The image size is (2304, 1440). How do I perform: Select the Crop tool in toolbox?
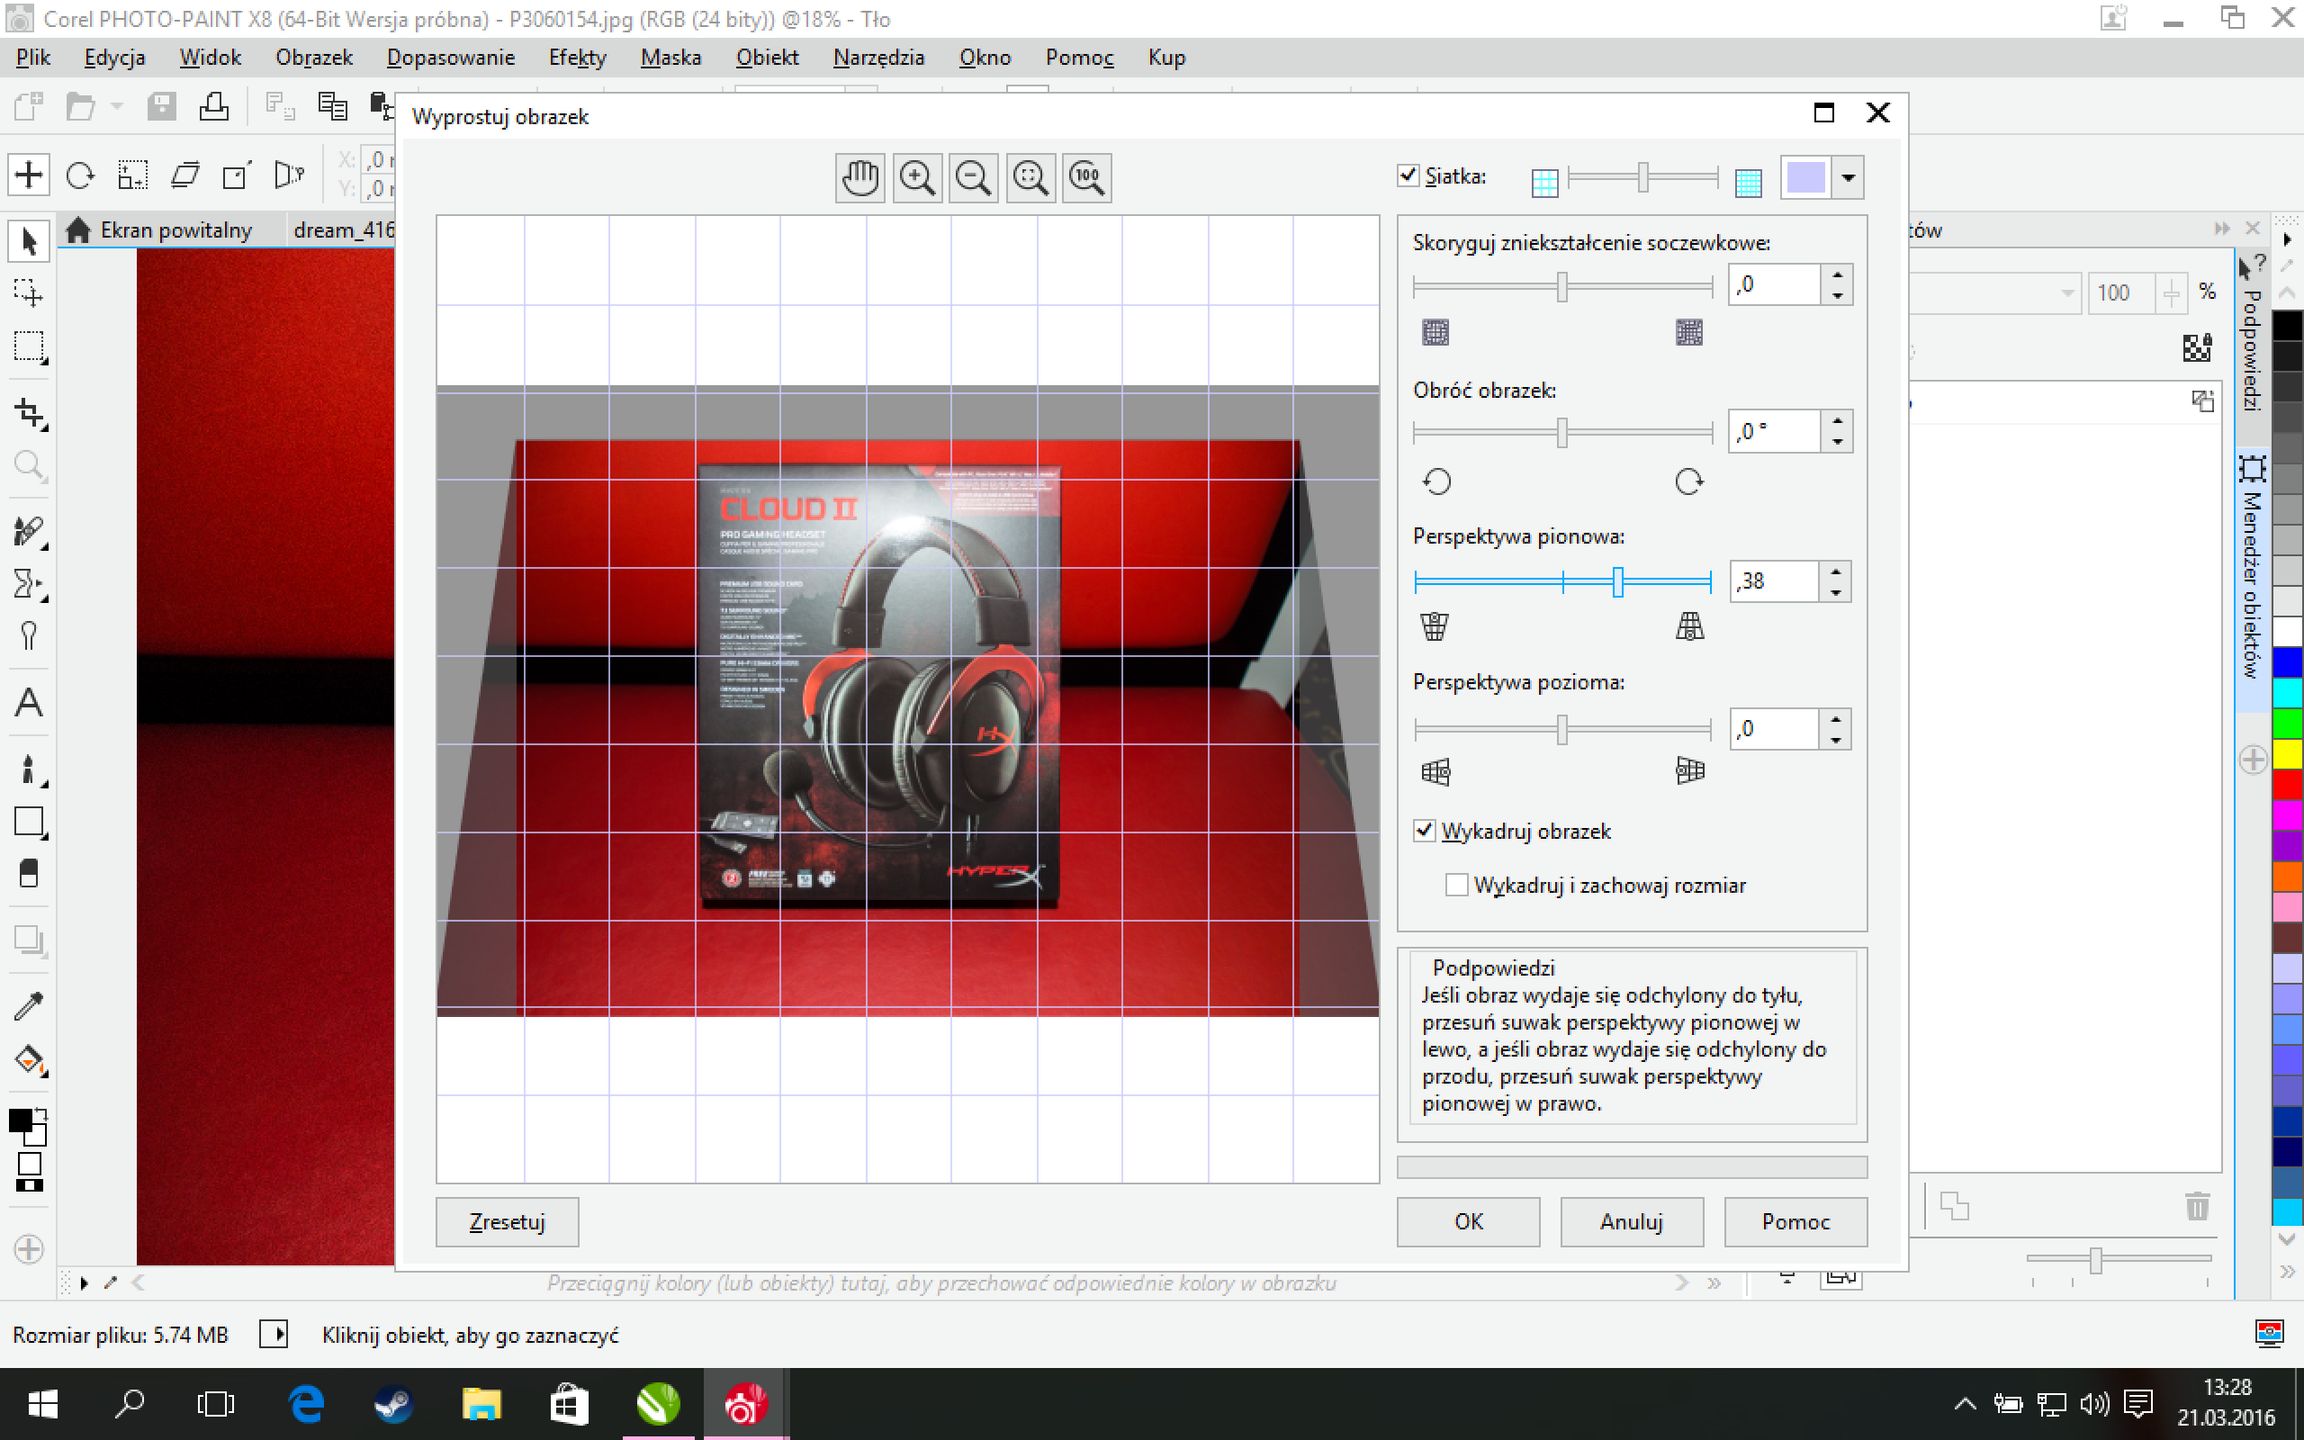29,413
